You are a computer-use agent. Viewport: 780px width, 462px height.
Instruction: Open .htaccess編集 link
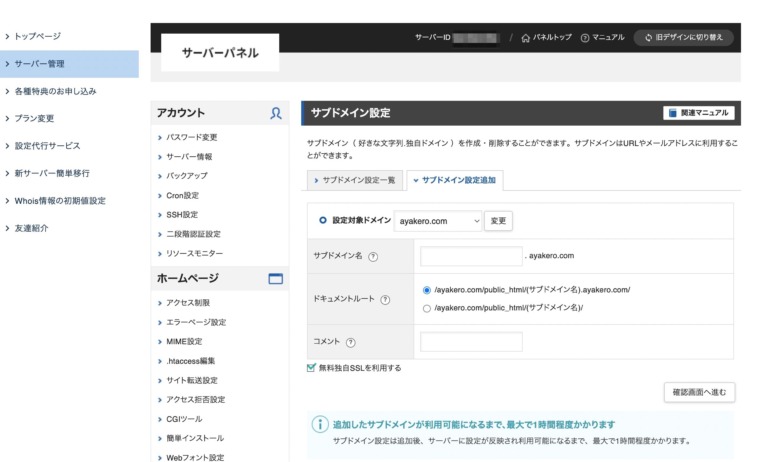tap(191, 361)
